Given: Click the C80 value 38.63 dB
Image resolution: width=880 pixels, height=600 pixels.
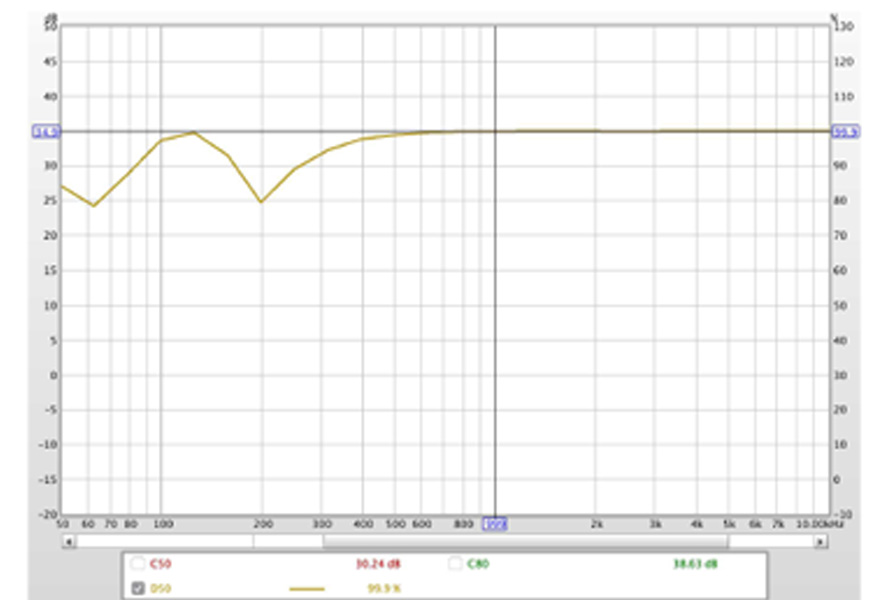Looking at the screenshot, I should coord(696,564).
